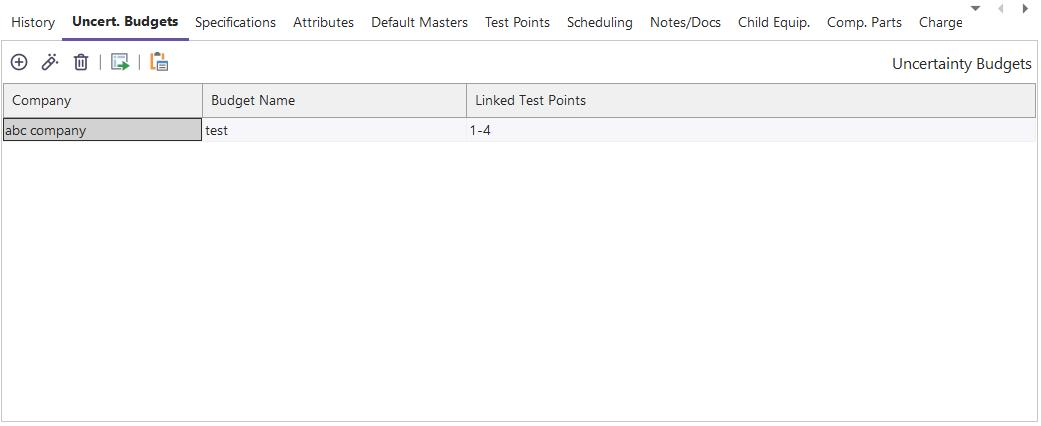Click the Linked Test Points column header

tap(750, 100)
